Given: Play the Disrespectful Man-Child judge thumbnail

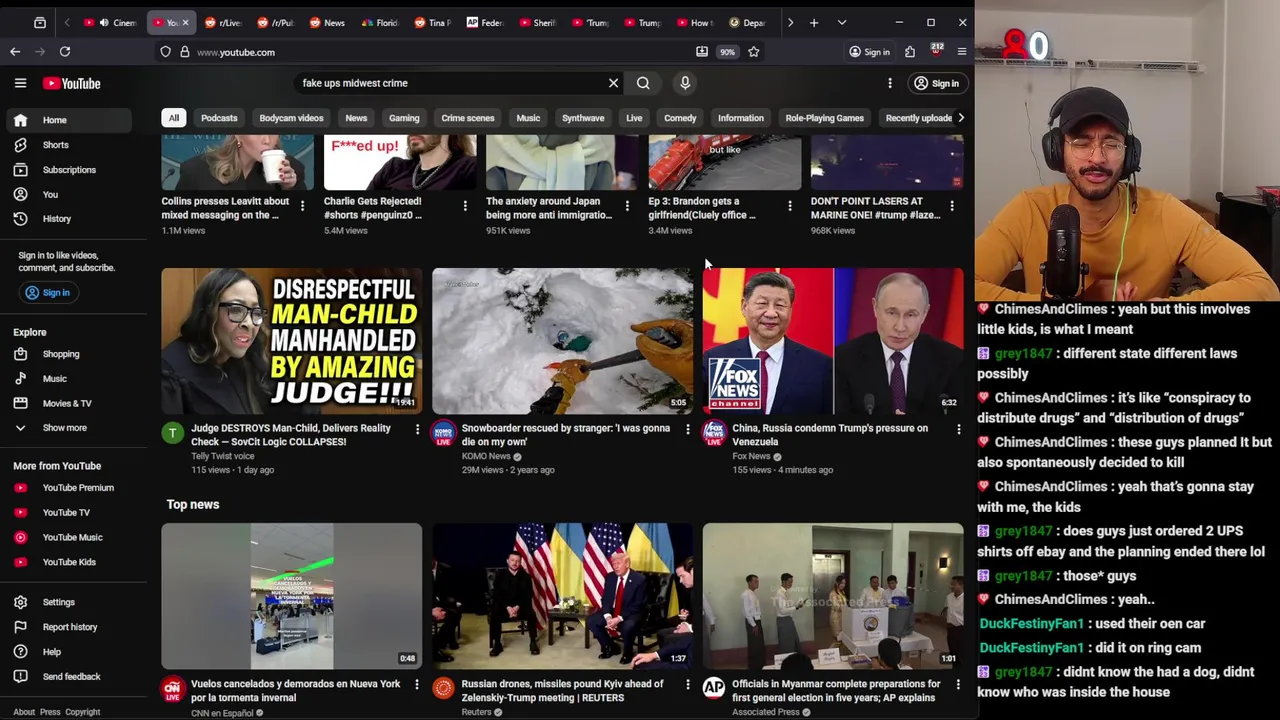Looking at the screenshot, I should 292,341.
